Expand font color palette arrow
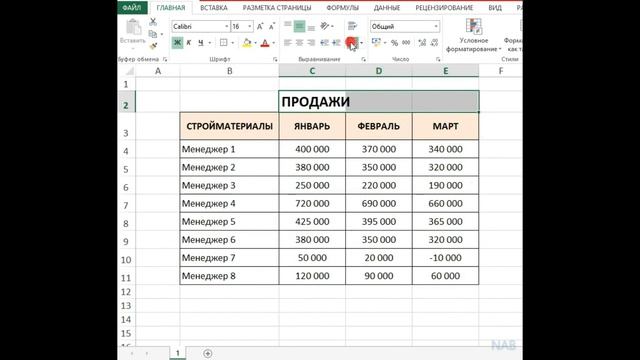 tap(273, 43)
